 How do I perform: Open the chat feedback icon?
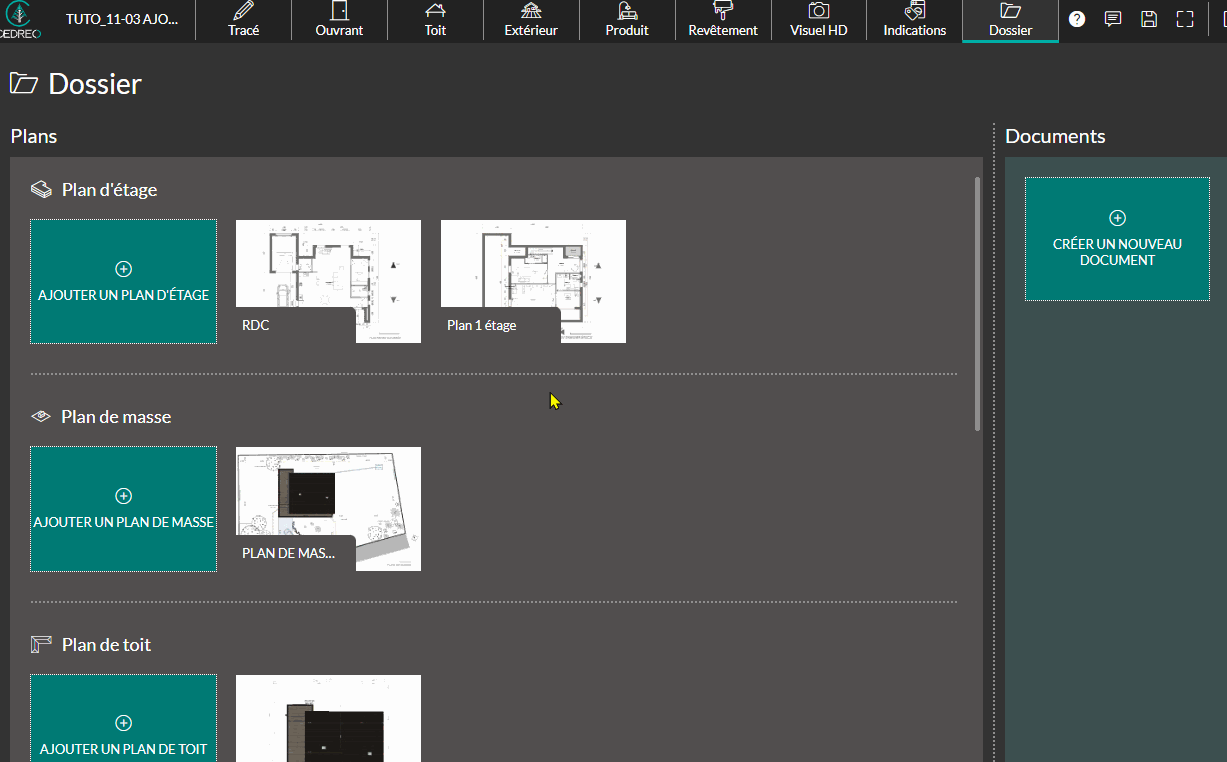tap(1113, 19)
